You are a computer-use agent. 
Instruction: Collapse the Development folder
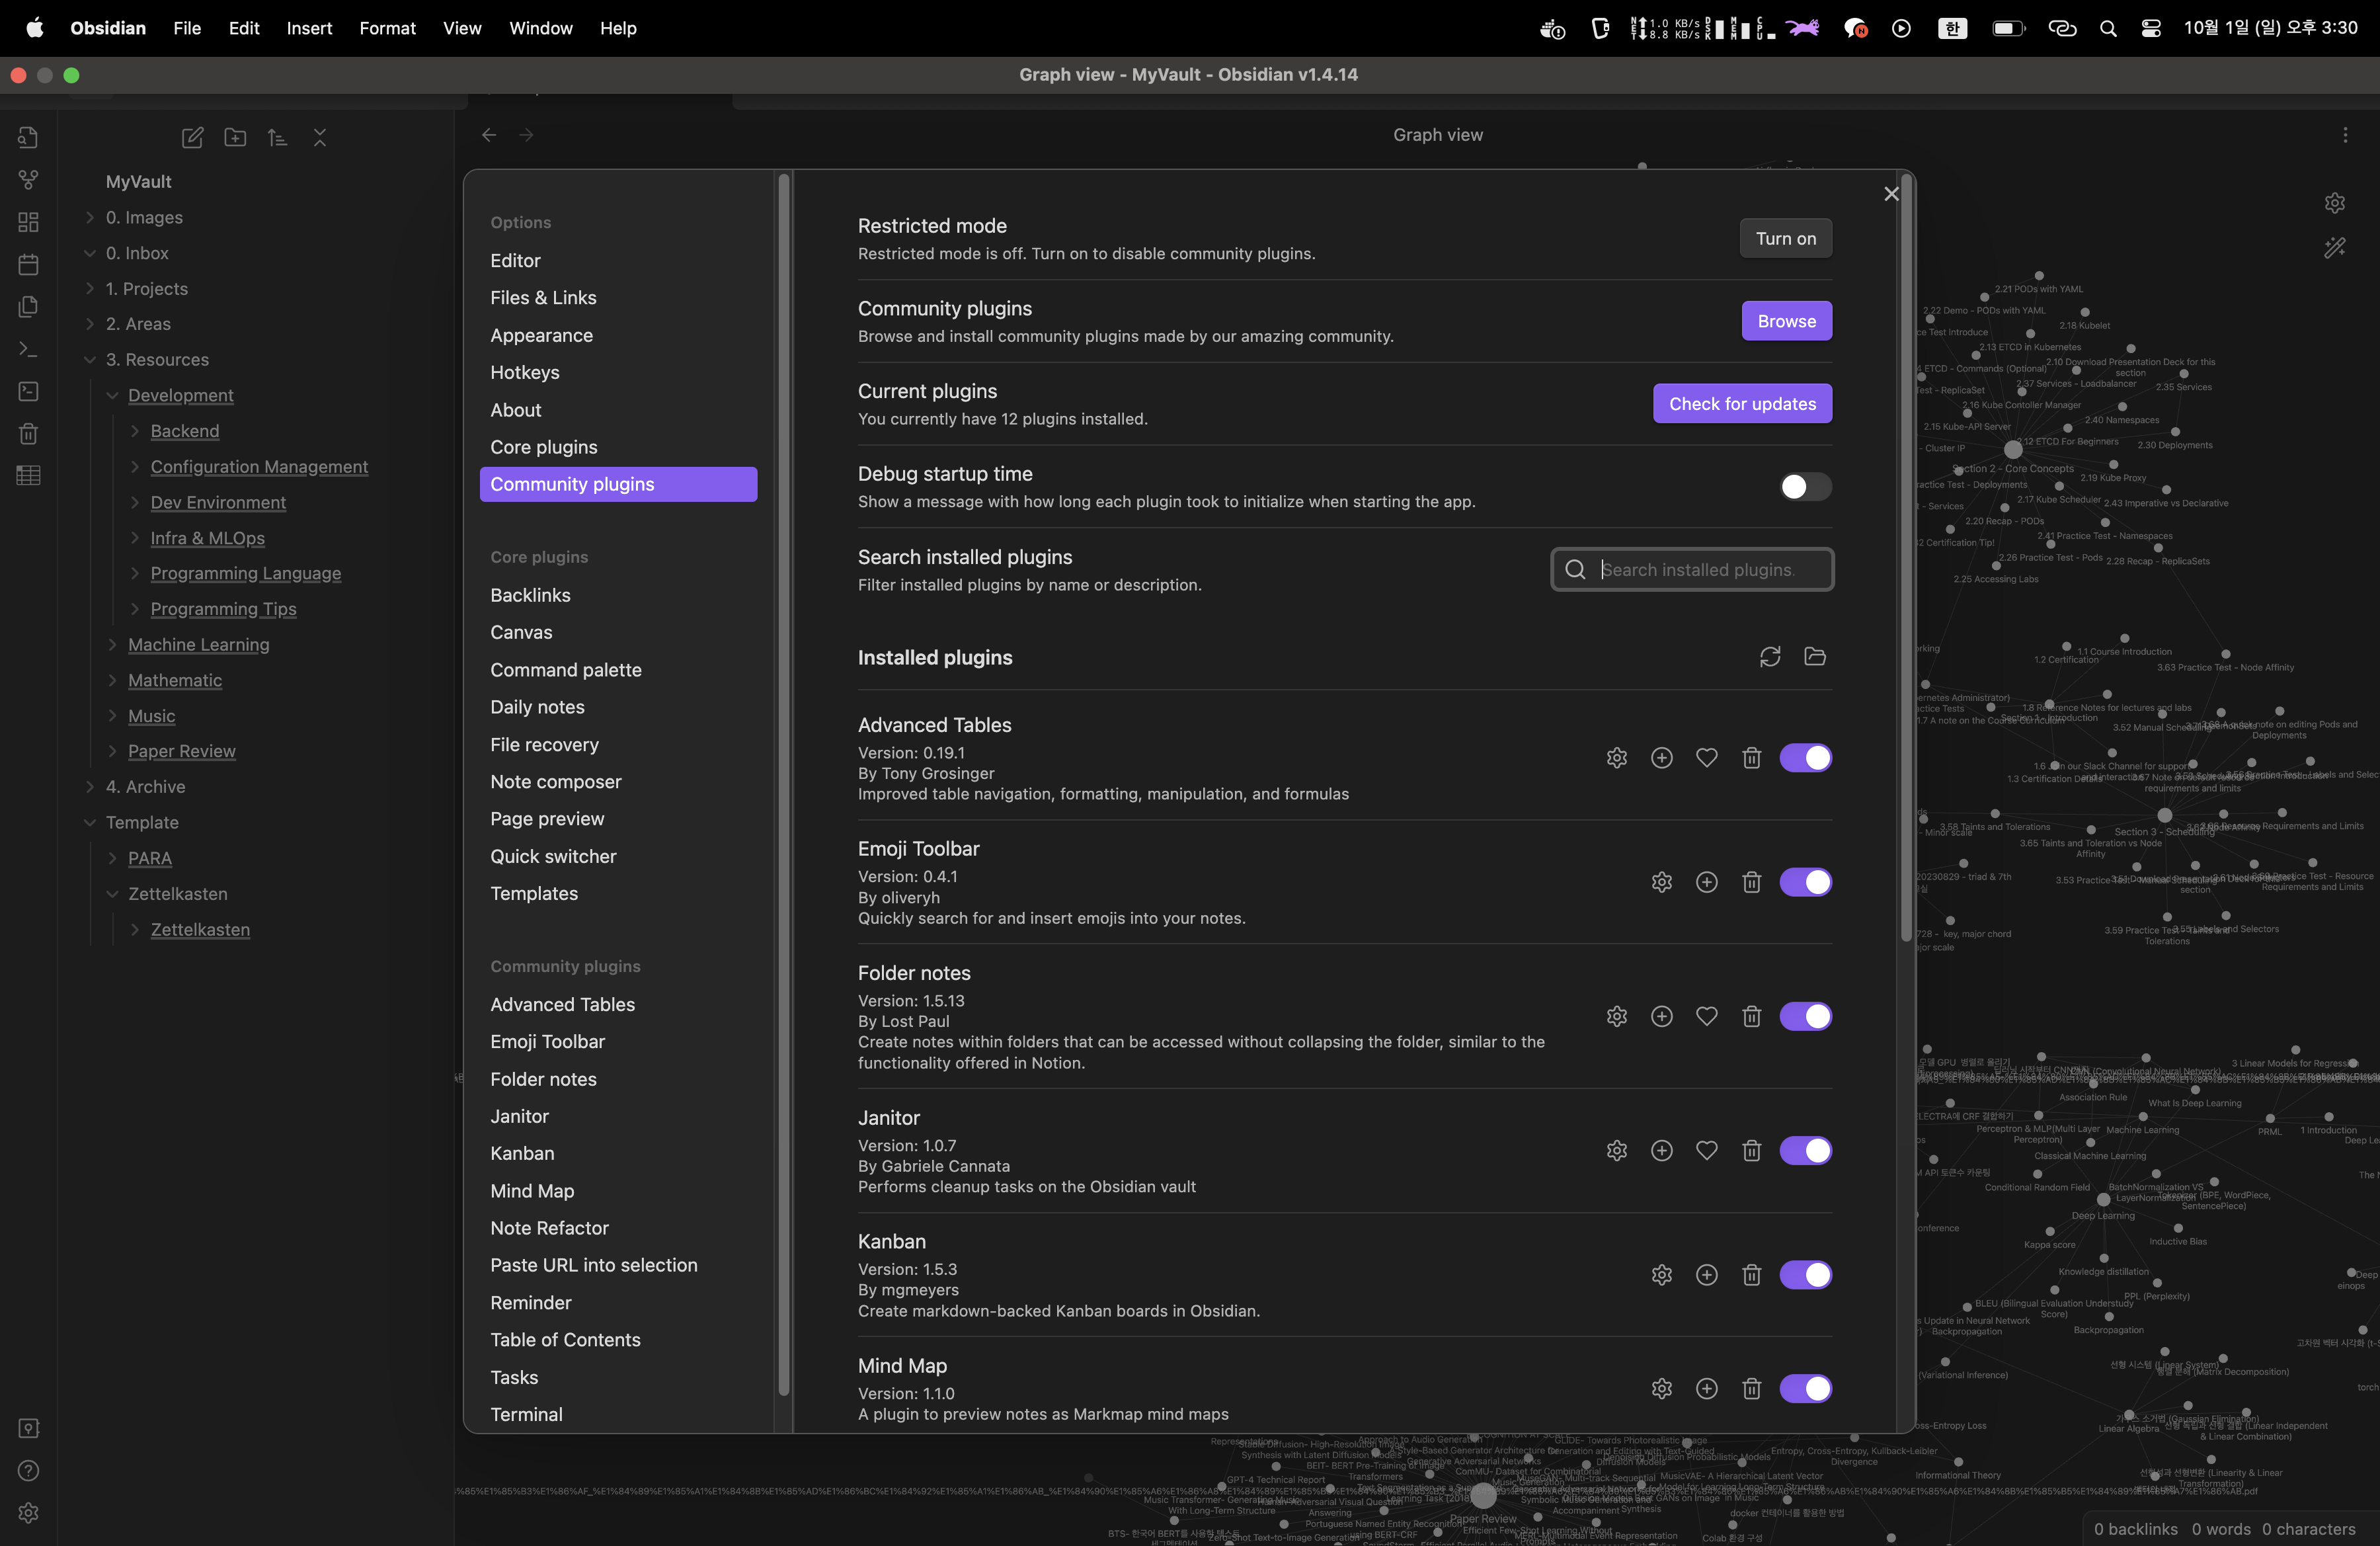tap(112, 395)
